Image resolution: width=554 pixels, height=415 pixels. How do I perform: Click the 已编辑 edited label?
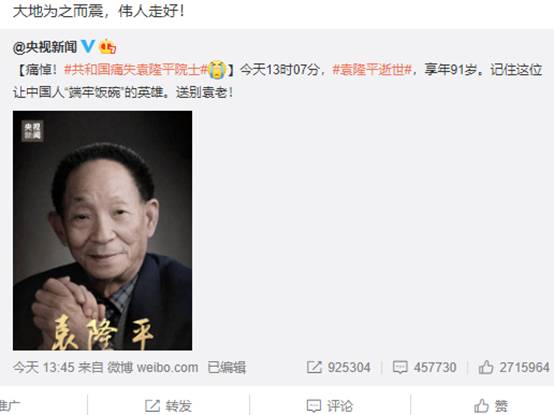point(226,367)
